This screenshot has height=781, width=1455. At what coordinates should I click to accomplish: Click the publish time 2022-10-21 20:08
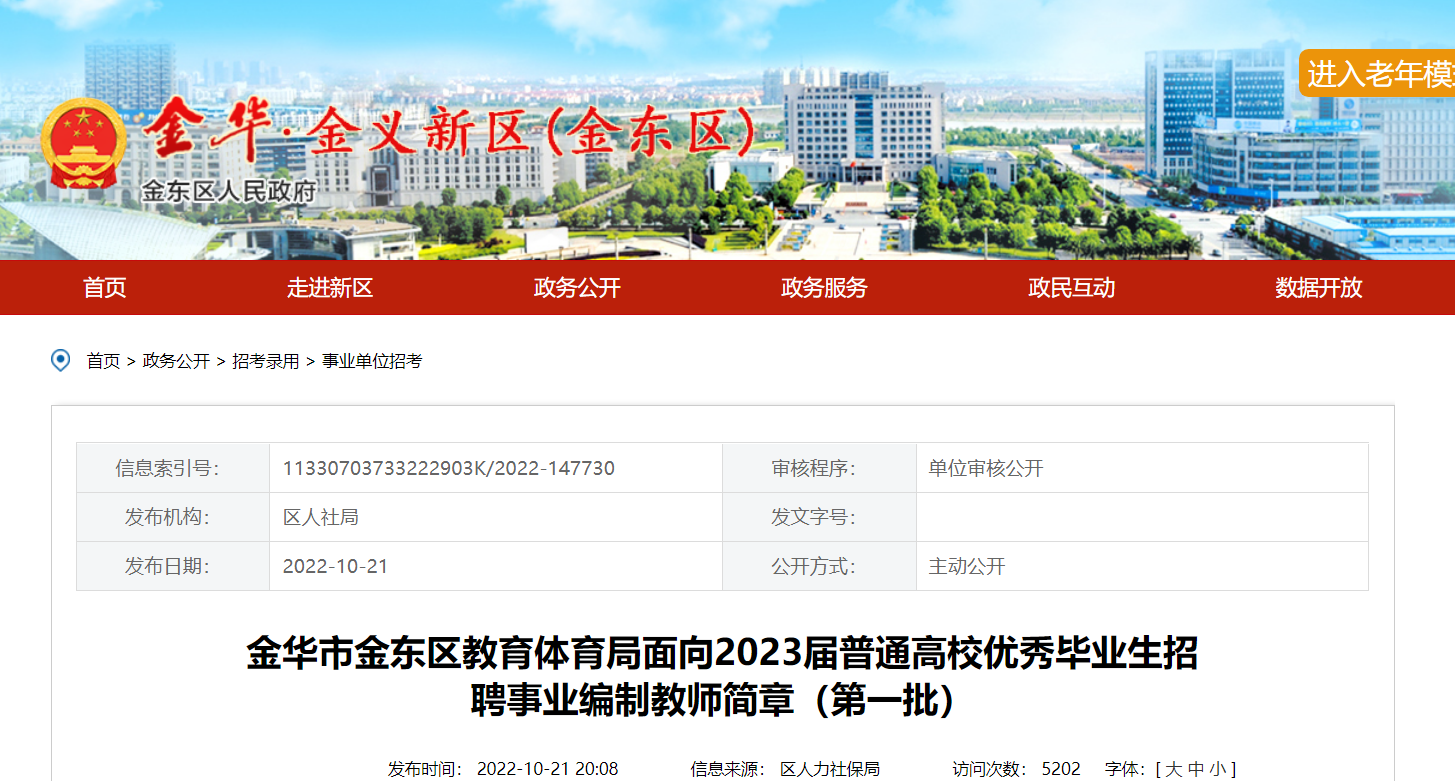pyautogui.click(x=547, y=769)
